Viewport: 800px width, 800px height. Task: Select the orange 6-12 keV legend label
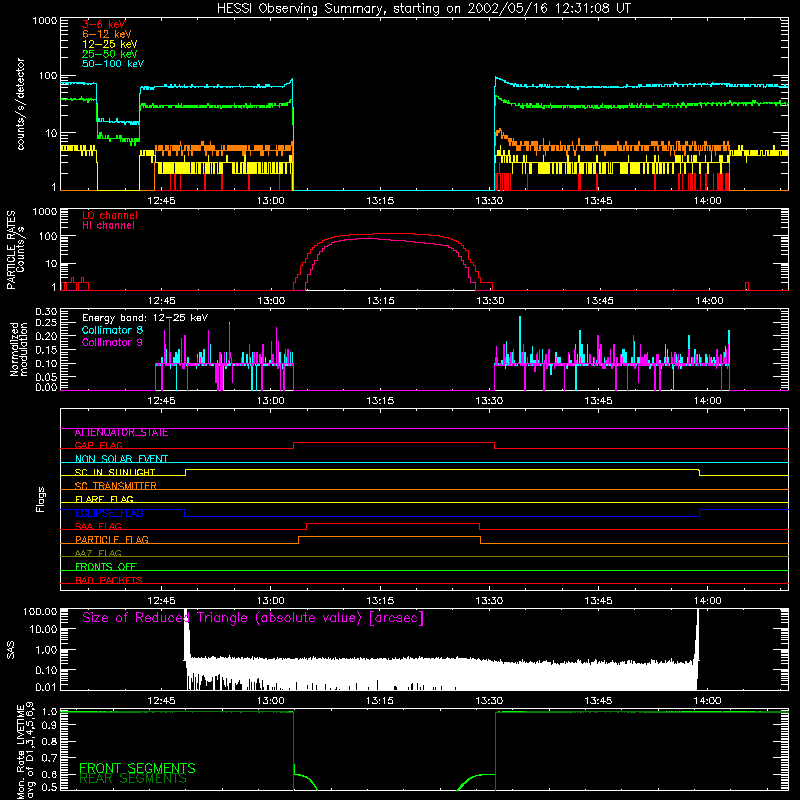107,34
